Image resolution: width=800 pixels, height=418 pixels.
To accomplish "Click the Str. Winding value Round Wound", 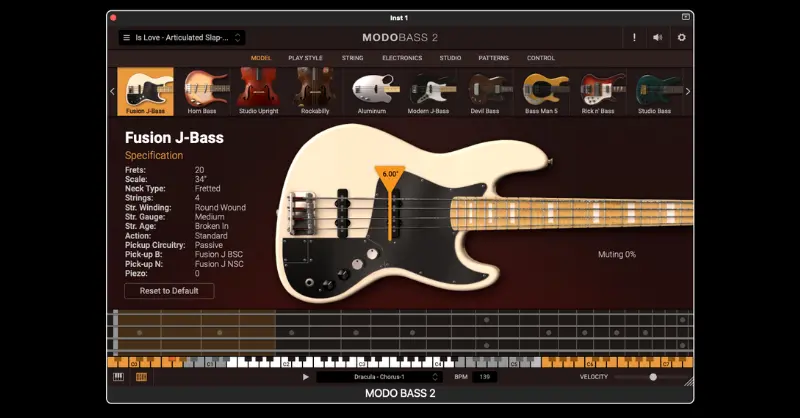I will (x=220, y=207).
